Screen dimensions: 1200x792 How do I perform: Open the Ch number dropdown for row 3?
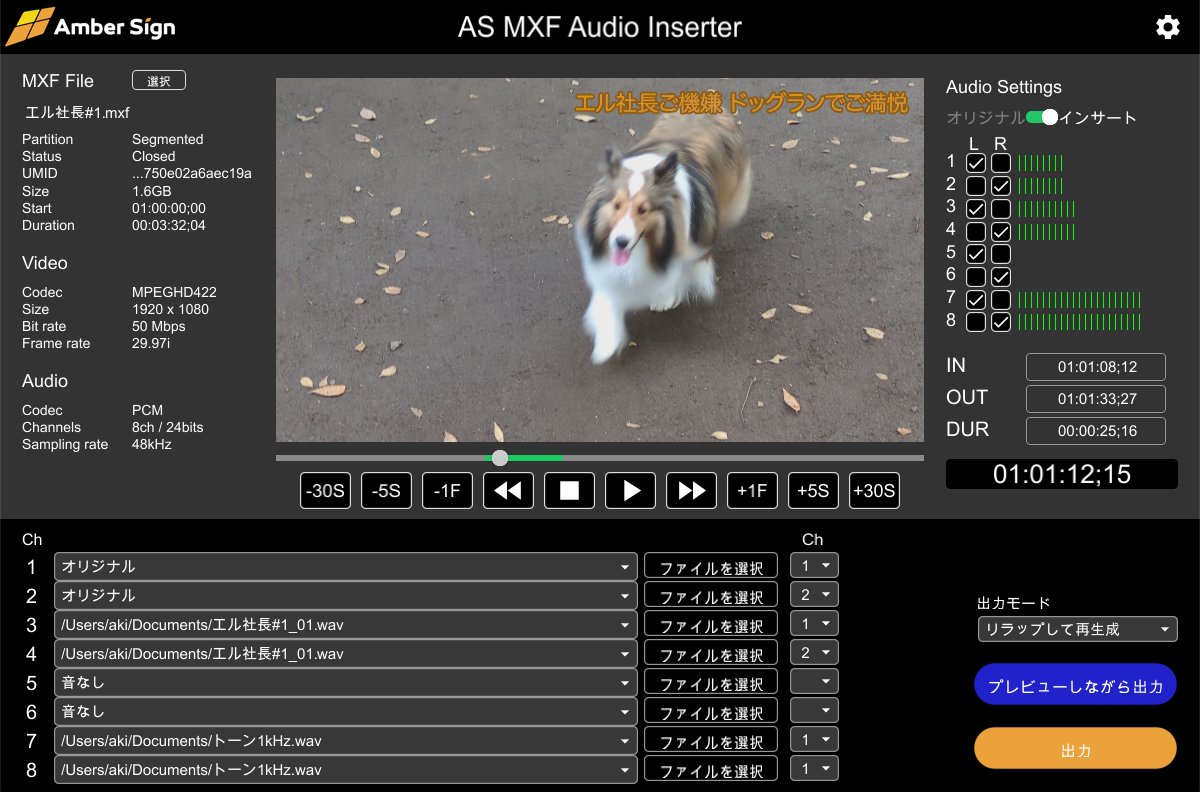(814, 625)
